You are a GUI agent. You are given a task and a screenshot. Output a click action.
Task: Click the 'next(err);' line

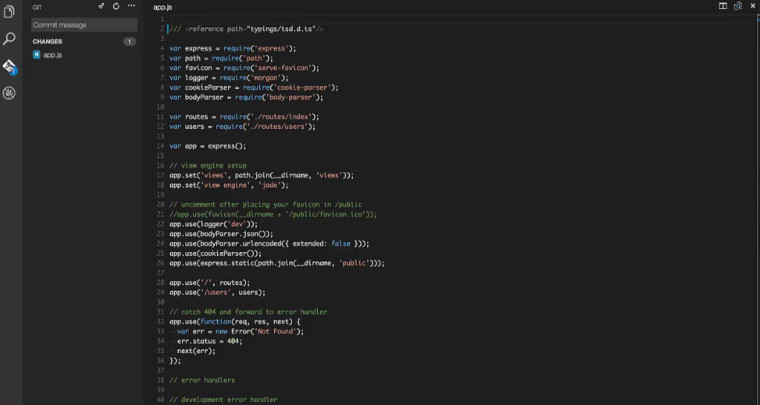pyautogui.click(x=196, y=351)
